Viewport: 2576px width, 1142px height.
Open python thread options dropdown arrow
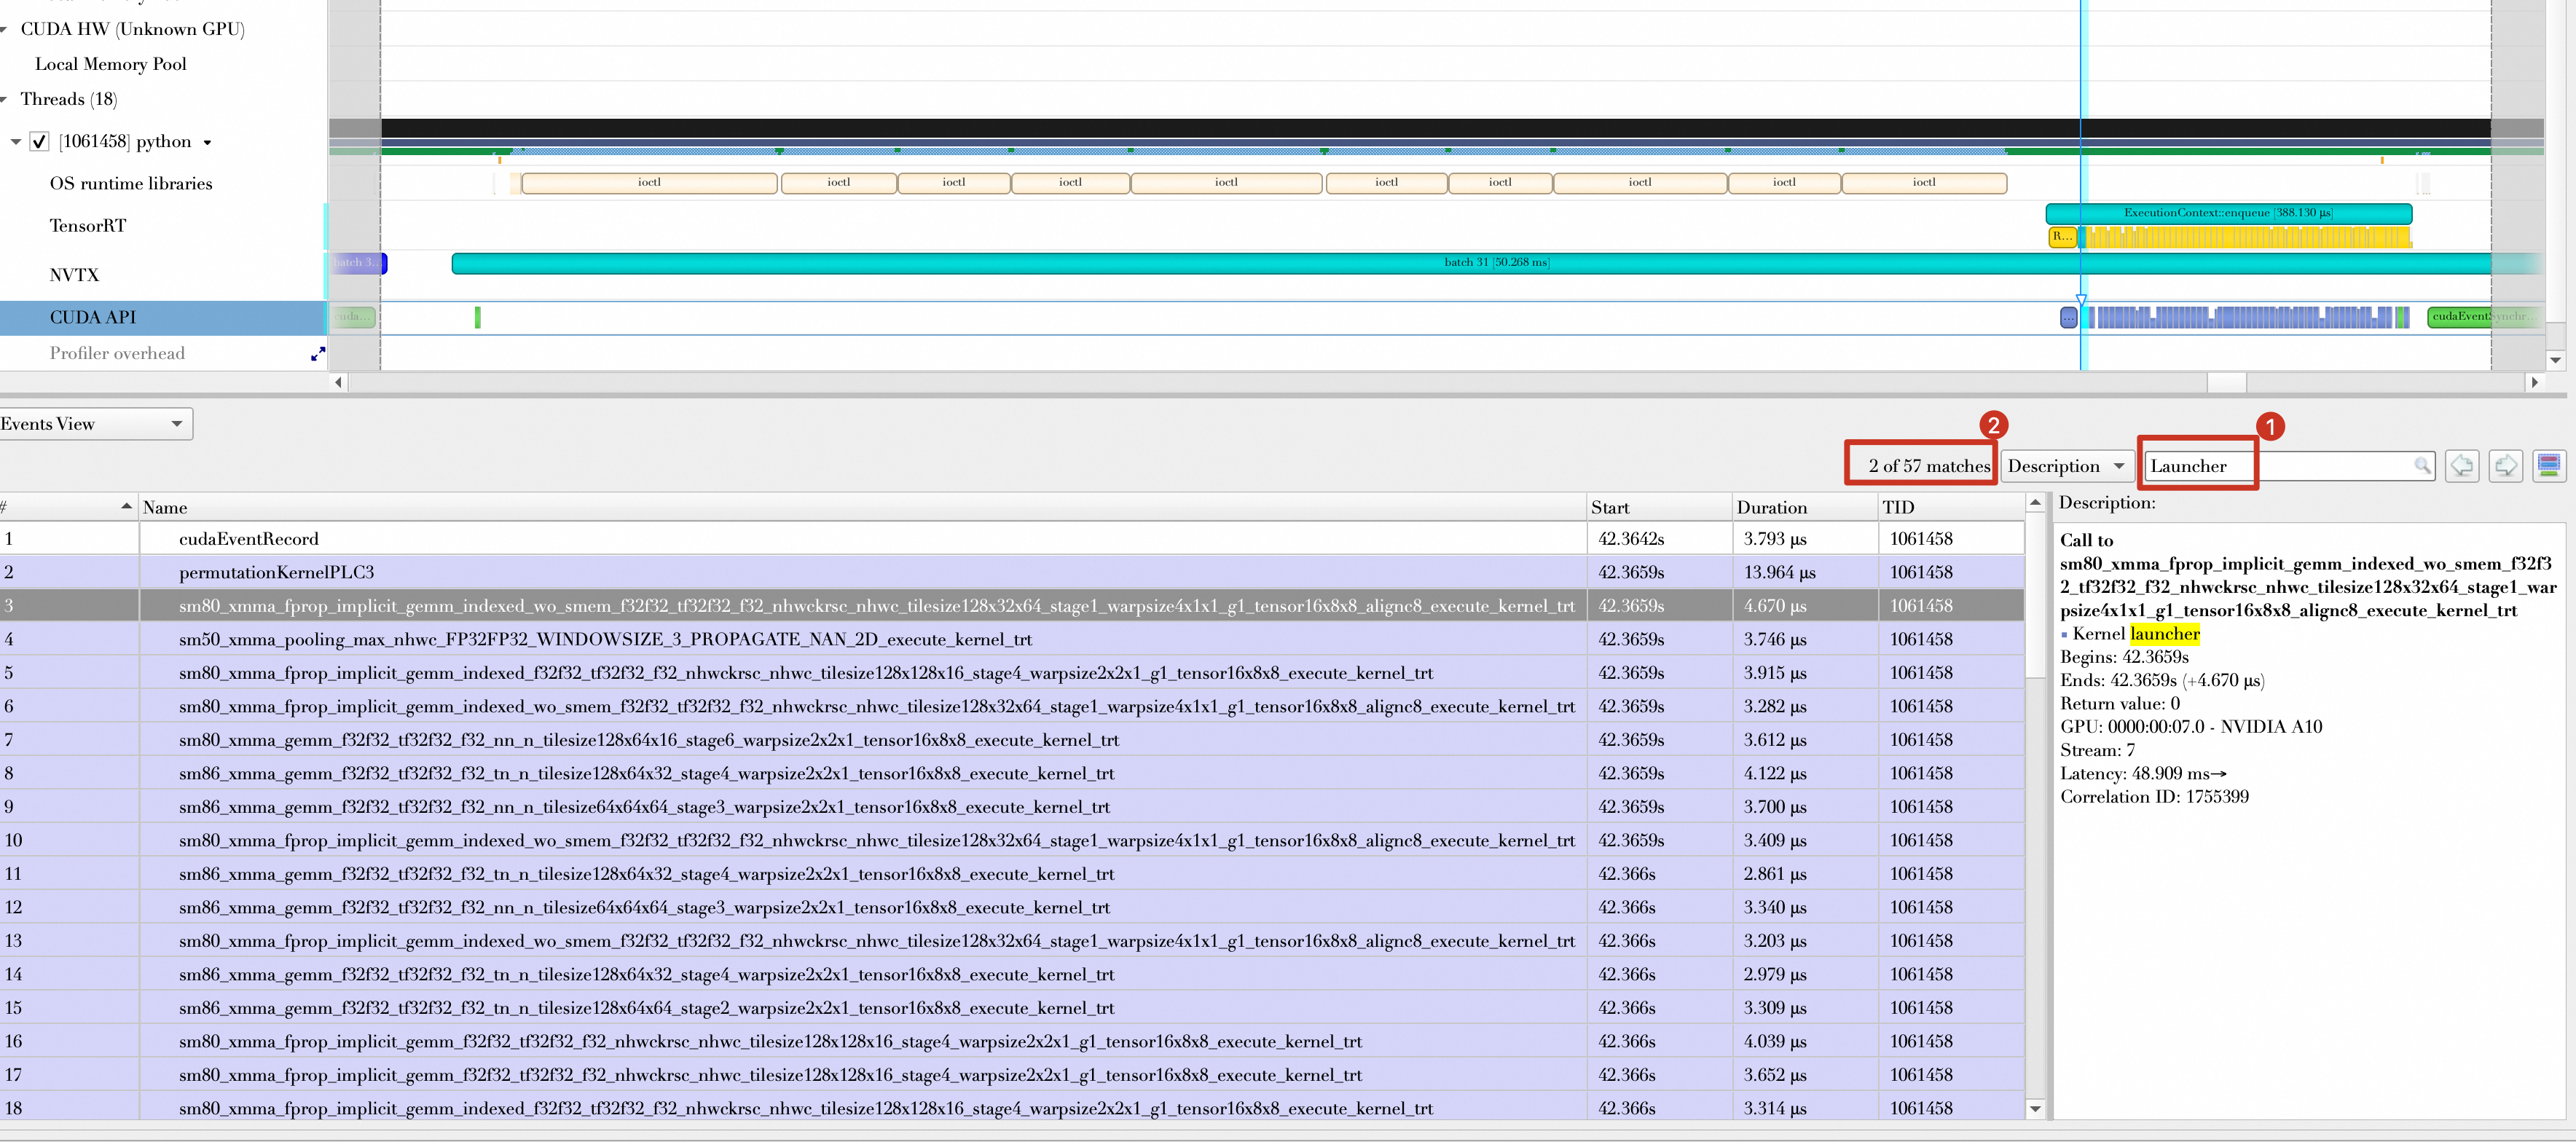pos(207,143)
